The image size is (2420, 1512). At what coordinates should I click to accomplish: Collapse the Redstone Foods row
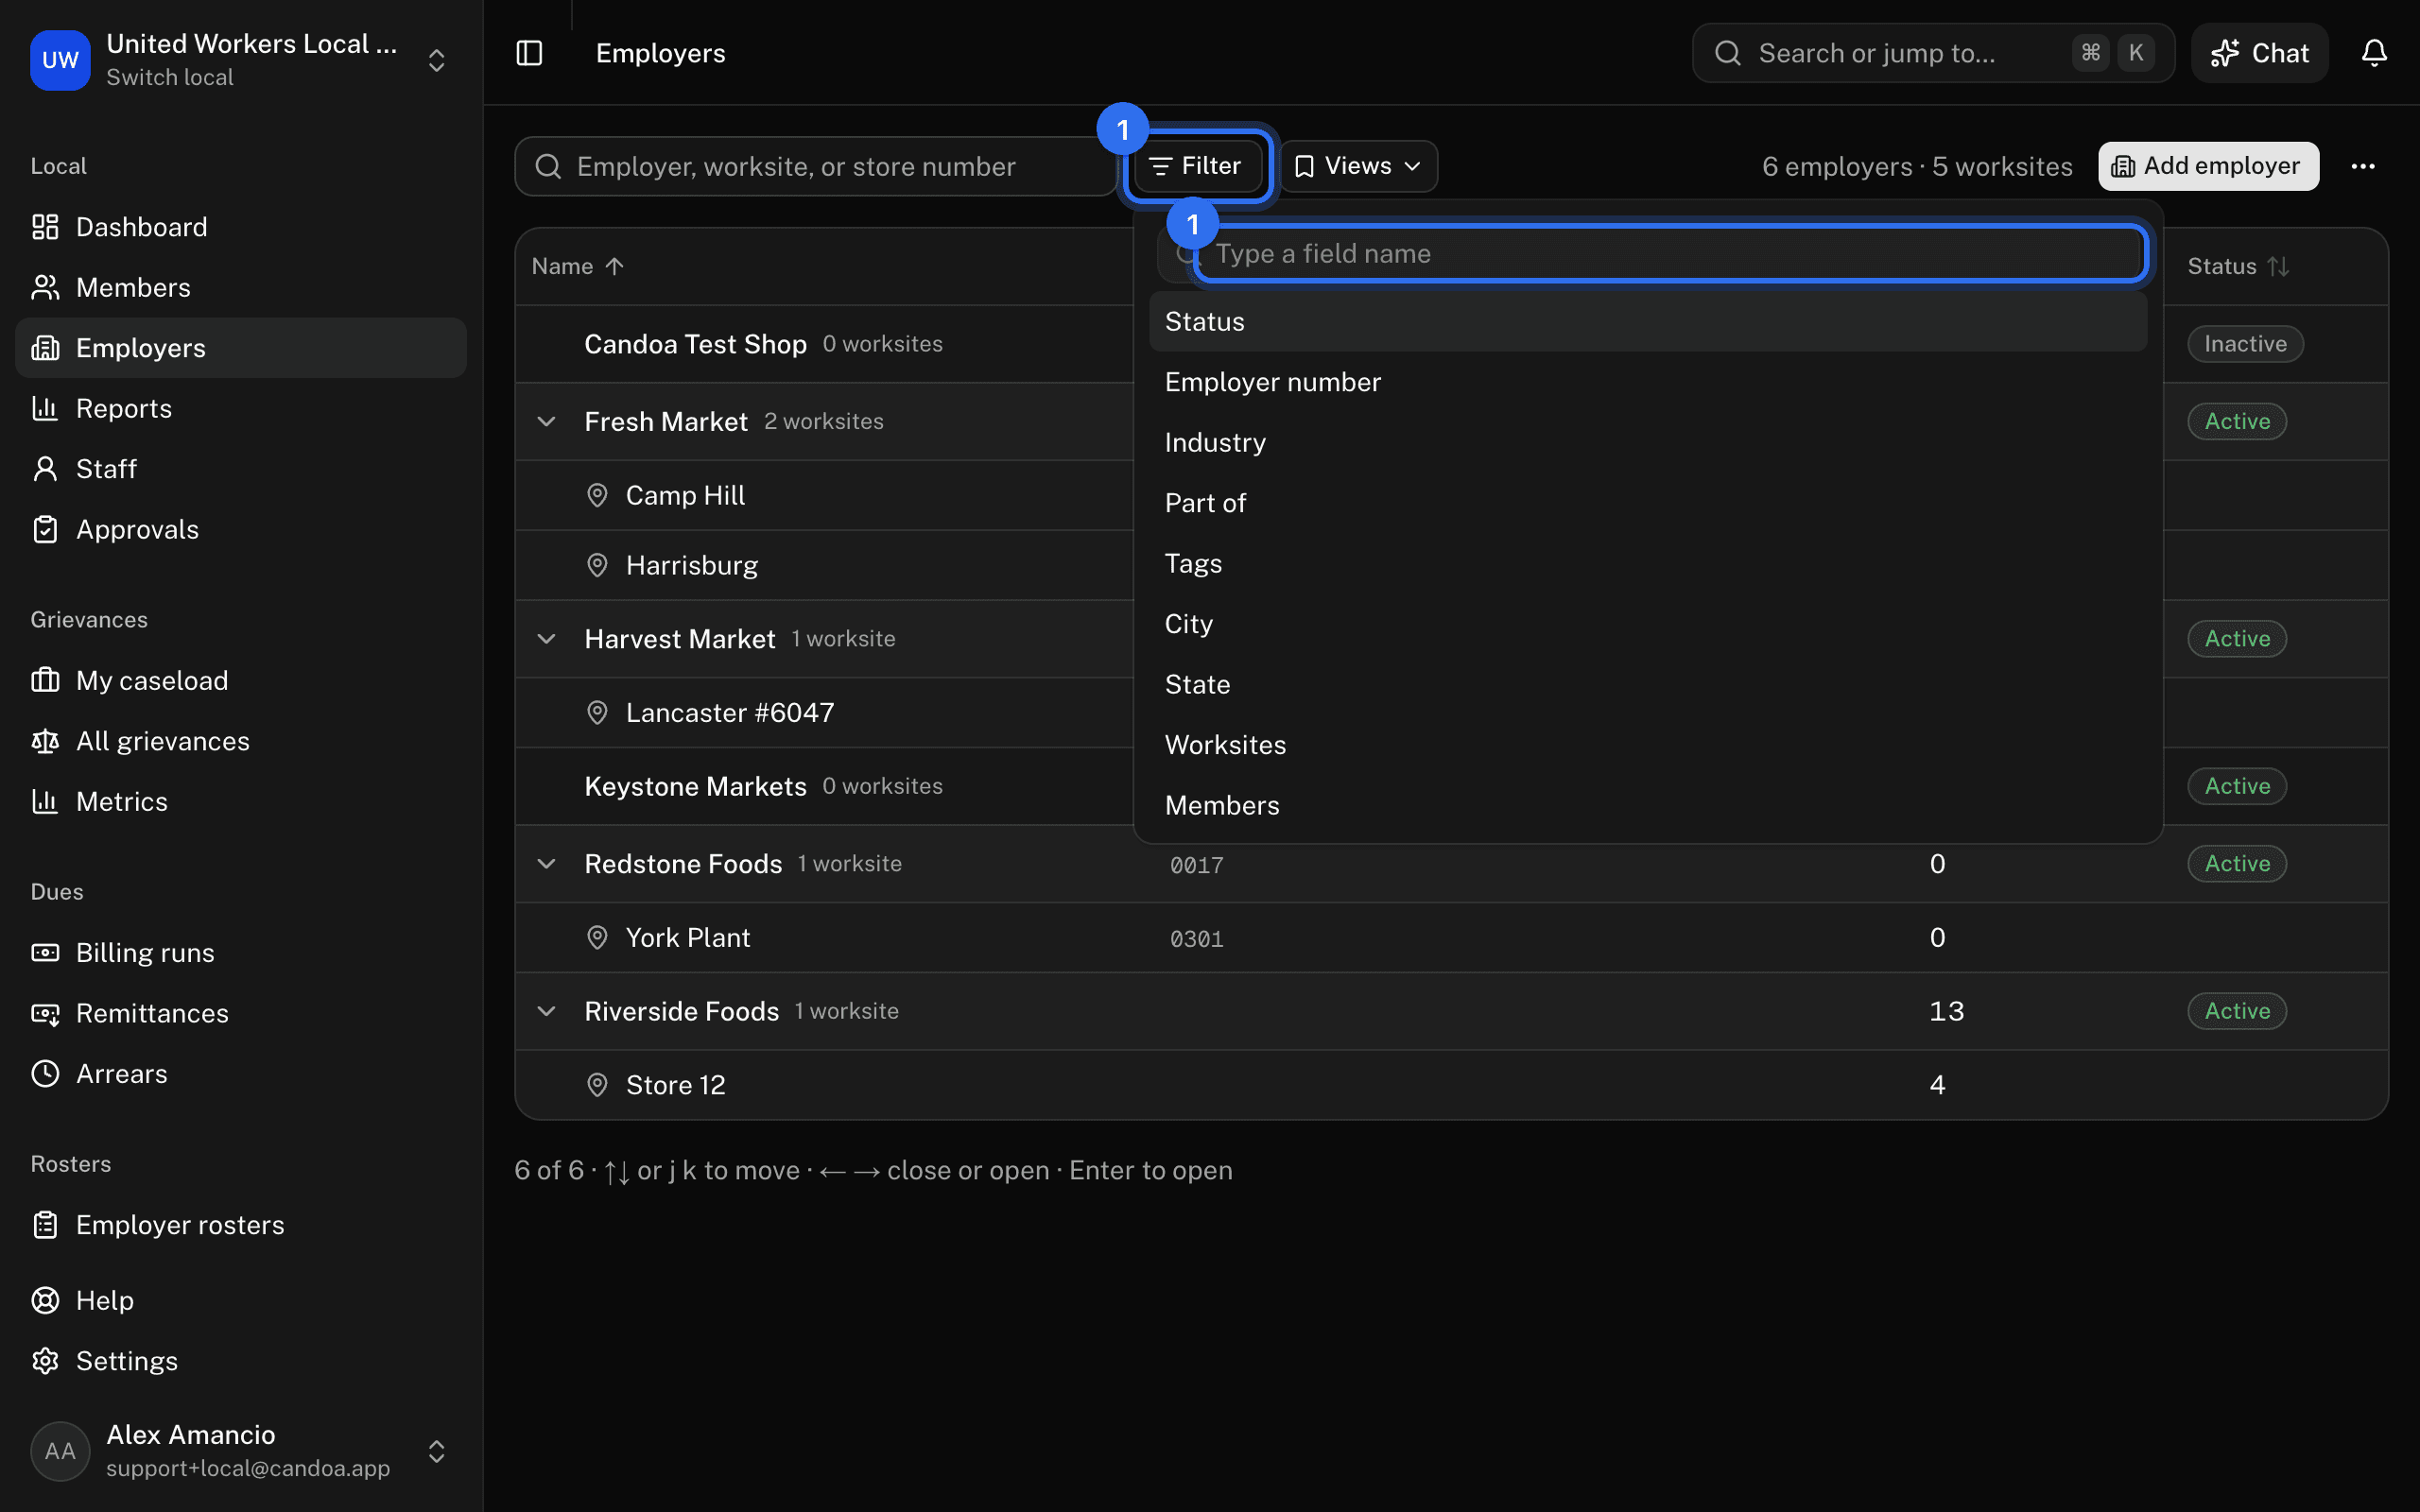click(x=546, y=863)
